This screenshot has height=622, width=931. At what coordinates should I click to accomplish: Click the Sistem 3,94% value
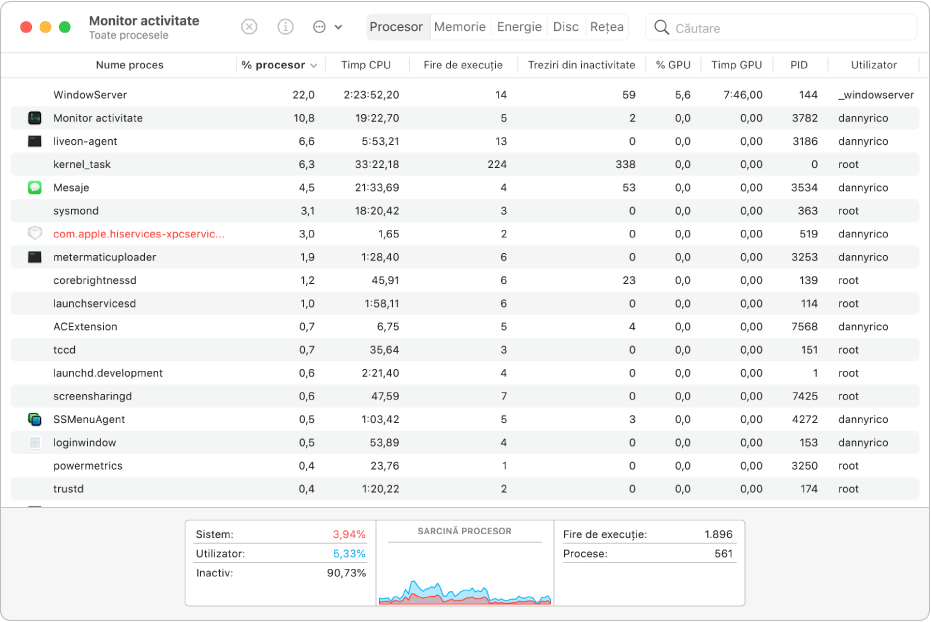coord(349,534)
